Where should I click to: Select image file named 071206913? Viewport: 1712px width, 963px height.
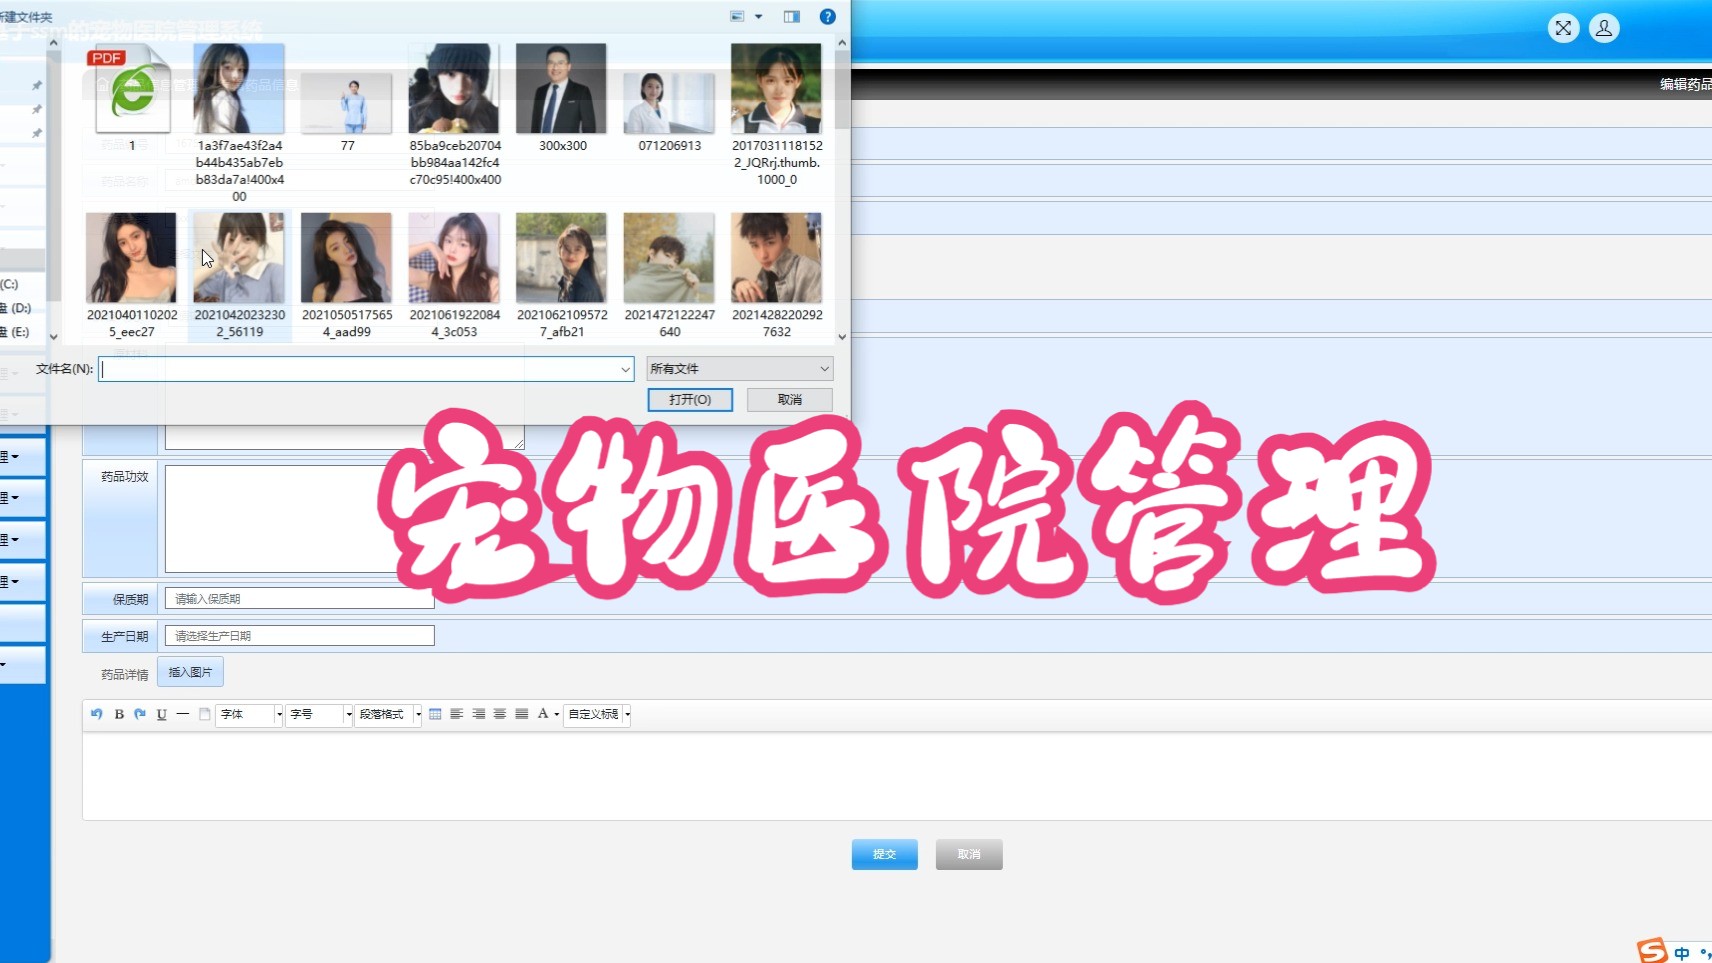coord(669,110)
